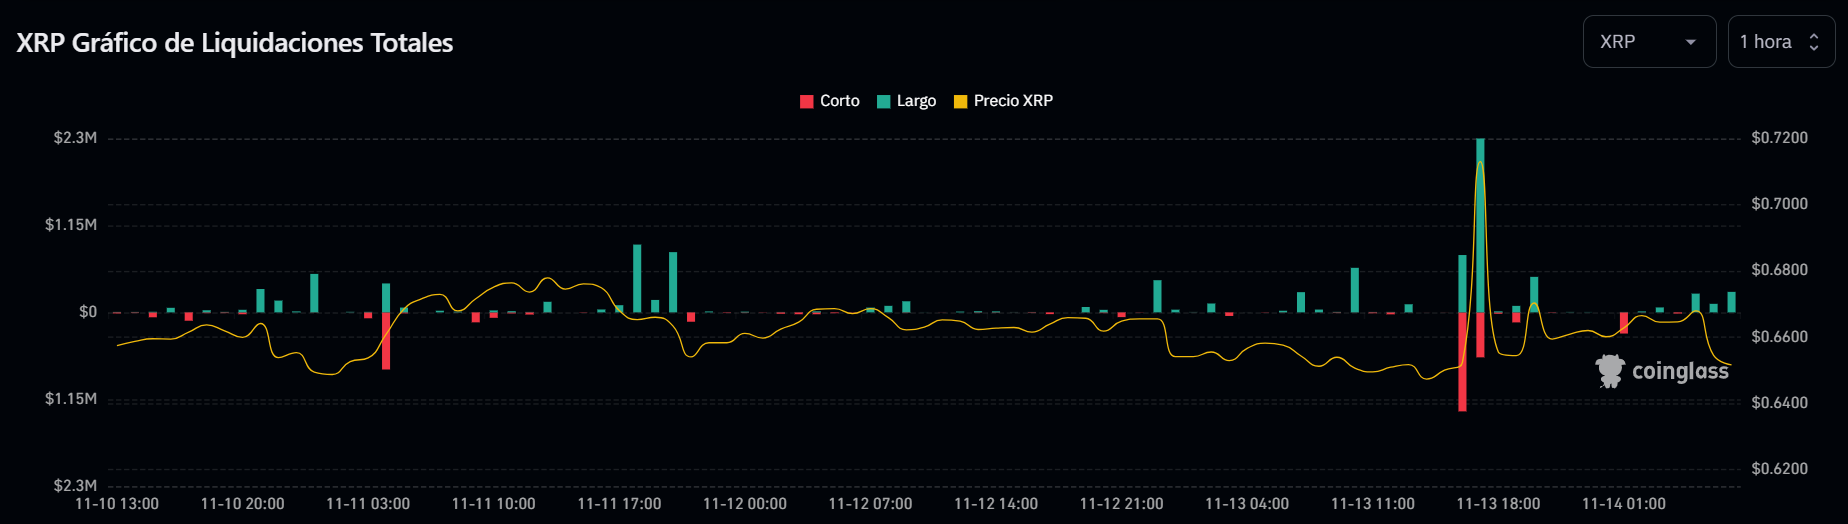The width and height of the screenshot is (1848, 524).
Task: Click the up-down arrows beside 1 hora
Action: 1814,42
